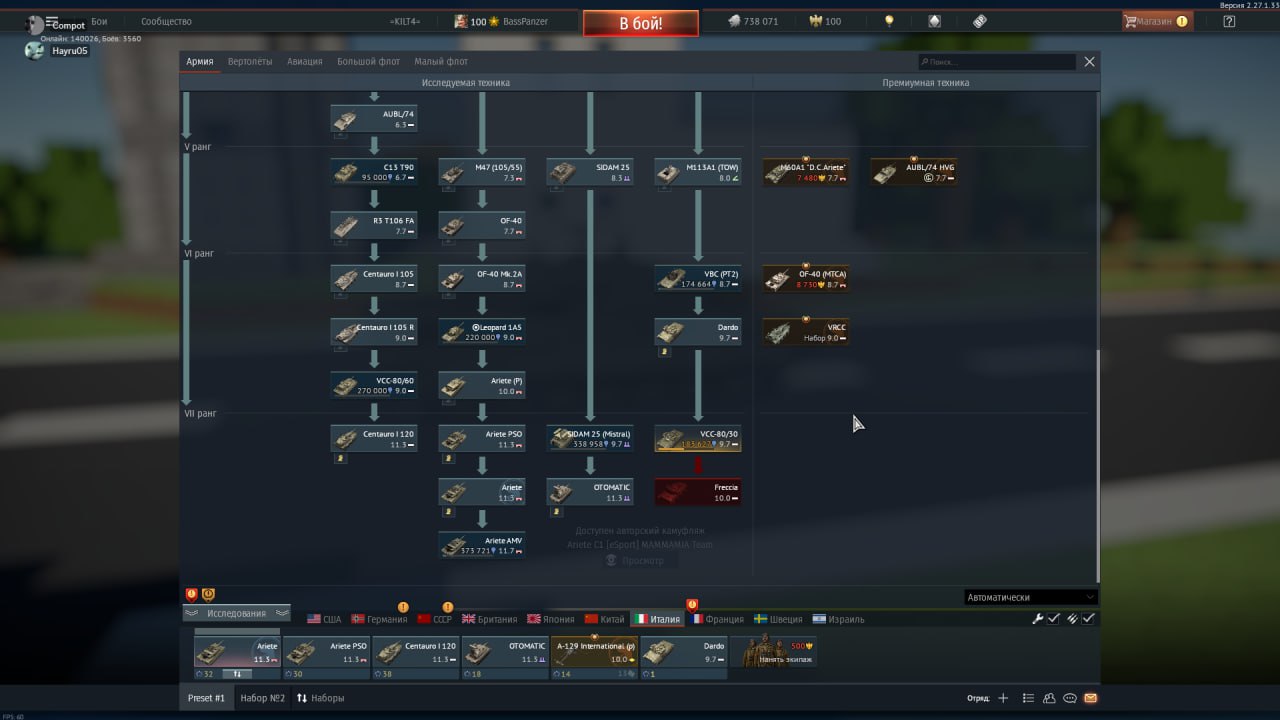This screenshot has width=1280, height=720.
Task: Switch to Набор №2 preset
Action: [262, 698]
